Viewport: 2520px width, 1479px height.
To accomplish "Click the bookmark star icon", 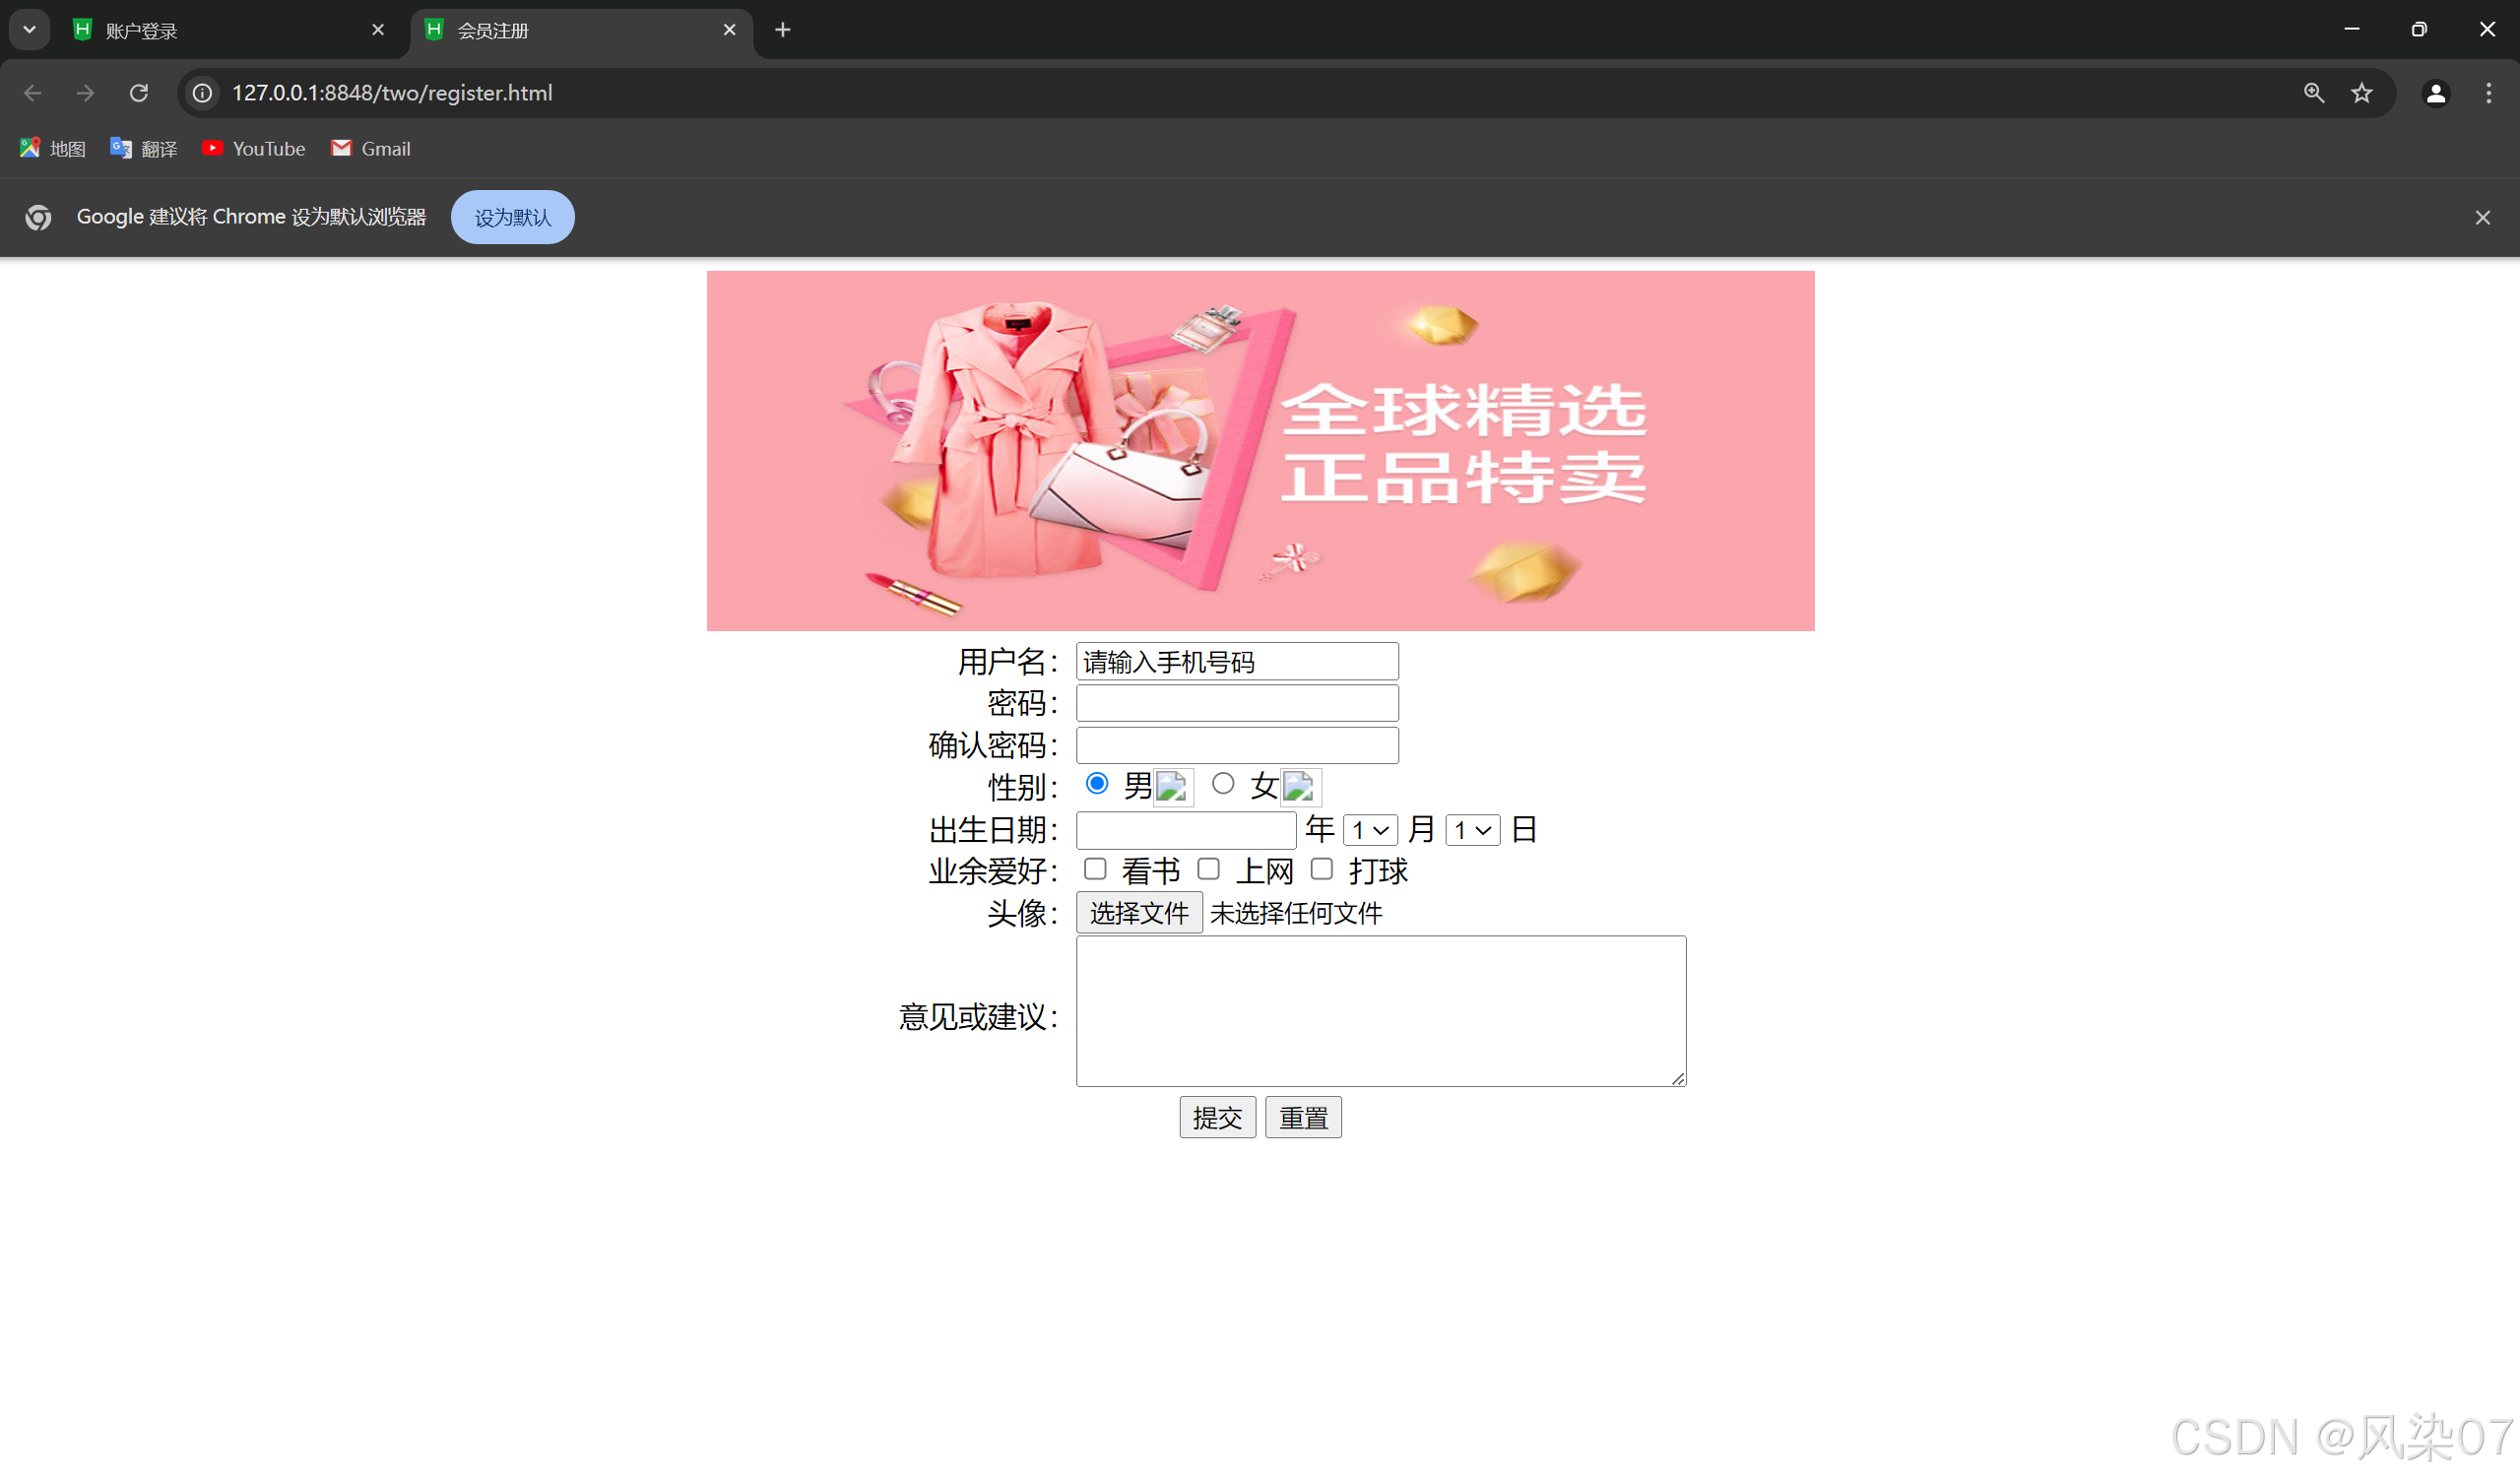I will (2362, 93).
